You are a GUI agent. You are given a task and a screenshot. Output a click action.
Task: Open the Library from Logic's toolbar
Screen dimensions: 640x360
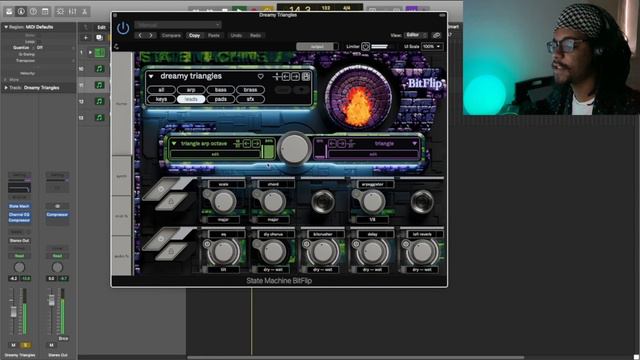point(9,11)
